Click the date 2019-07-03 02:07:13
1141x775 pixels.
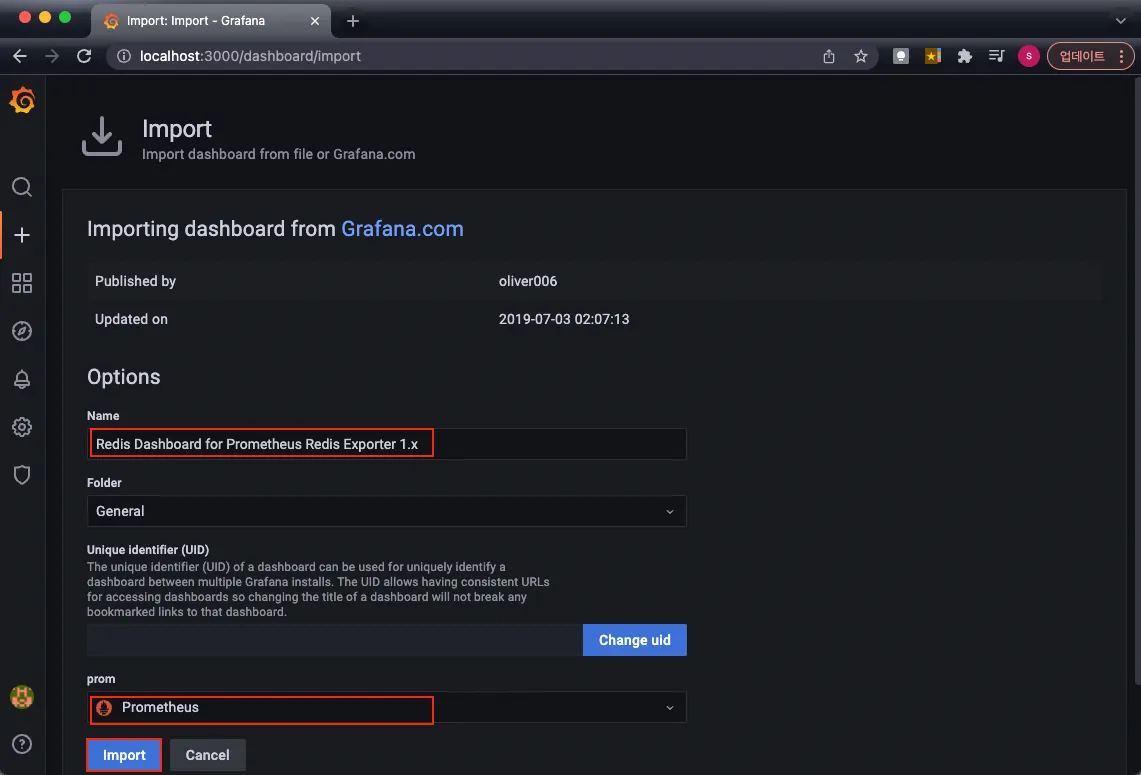564,319
